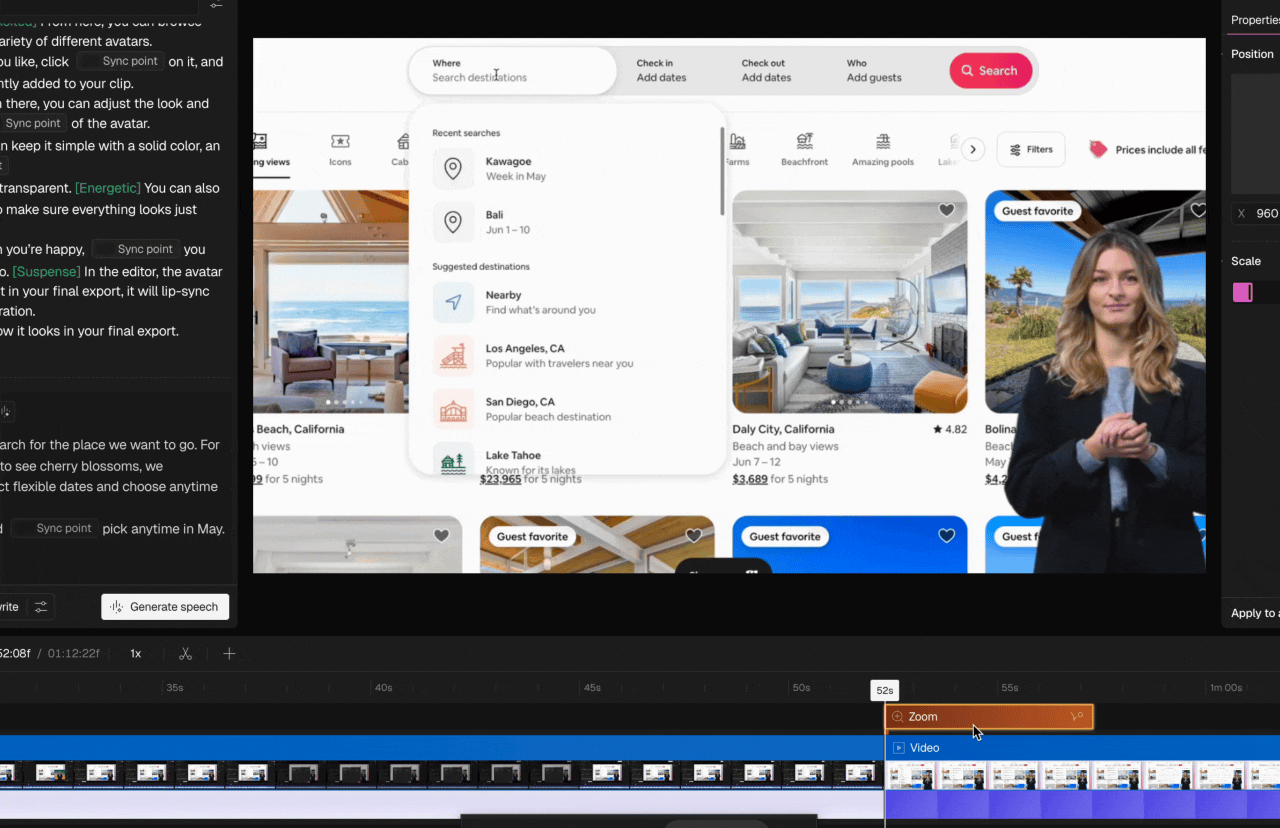1280x828 pixels.
Task: Click the $23,965 for 5 nights price
Action: click(530, 479)
